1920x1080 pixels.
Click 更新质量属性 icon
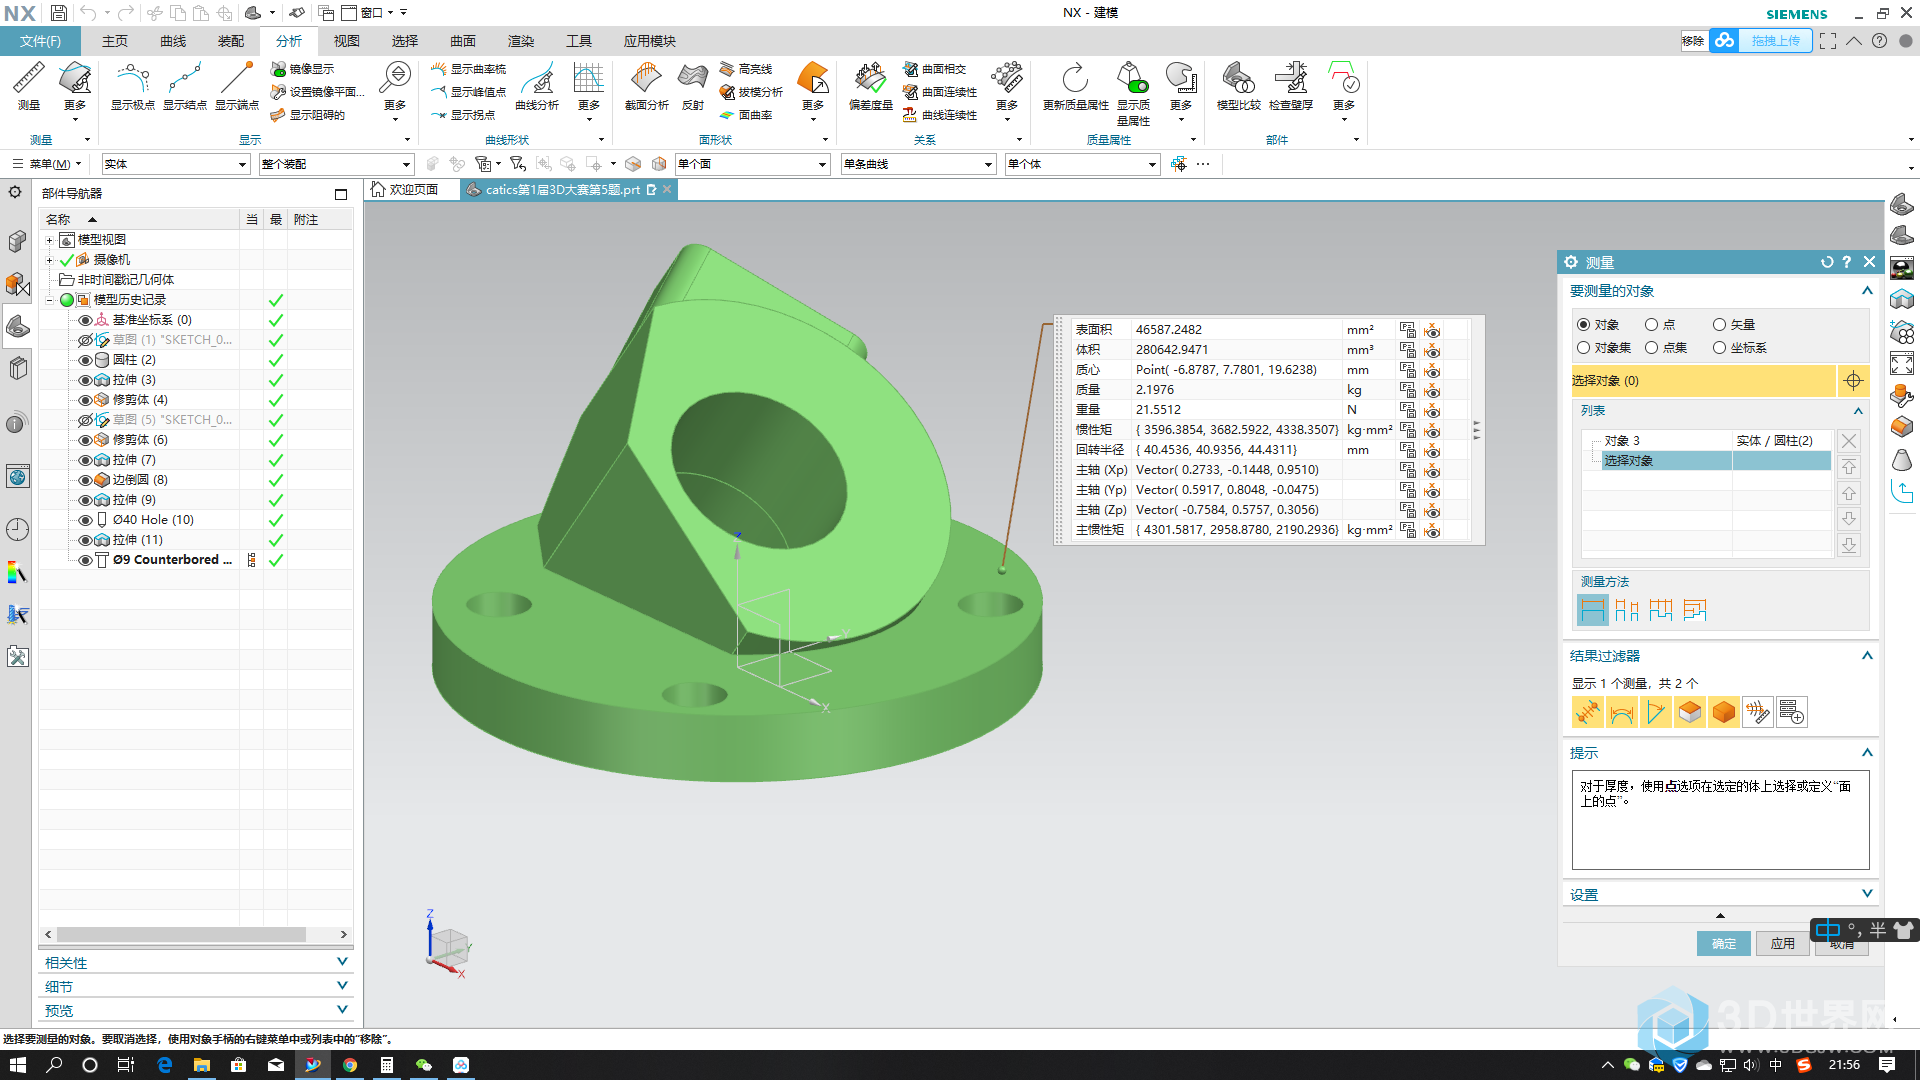[x=1076, y=85]
